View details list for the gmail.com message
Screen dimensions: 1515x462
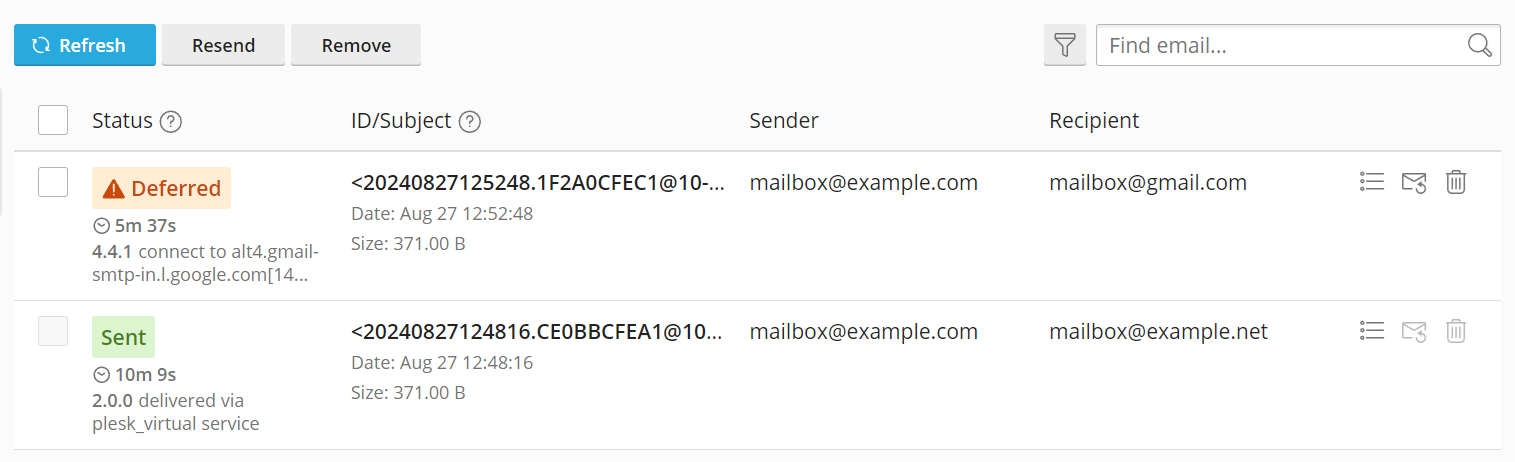point(1371,182)
